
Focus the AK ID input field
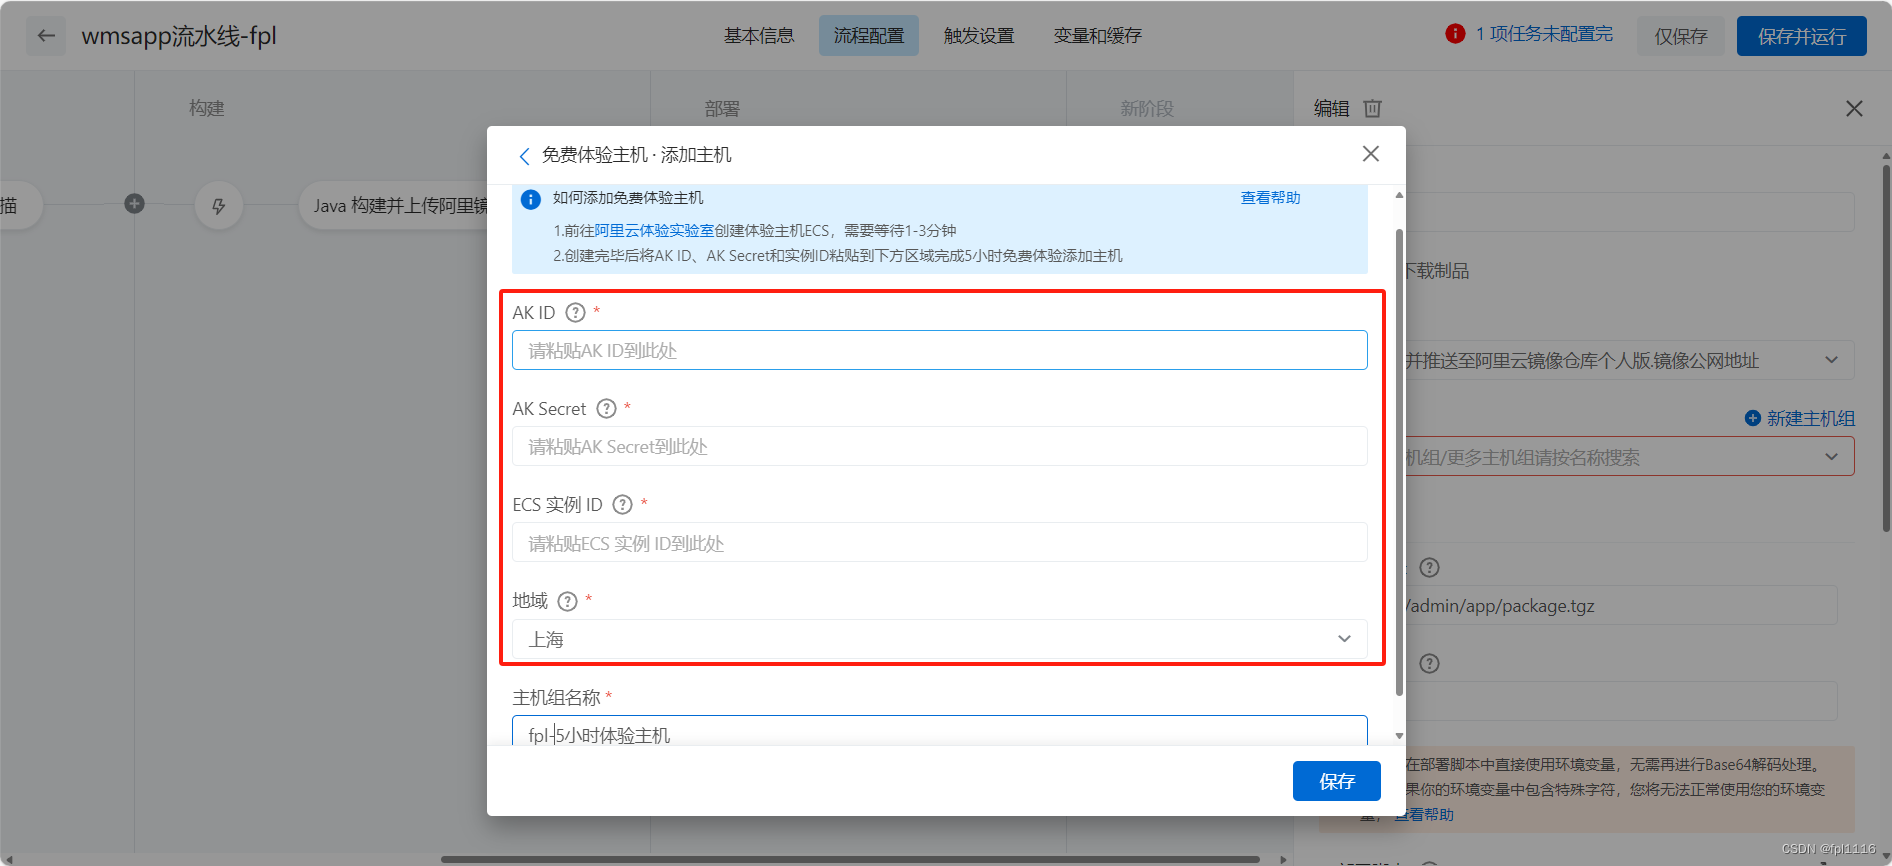click(940, 350)
